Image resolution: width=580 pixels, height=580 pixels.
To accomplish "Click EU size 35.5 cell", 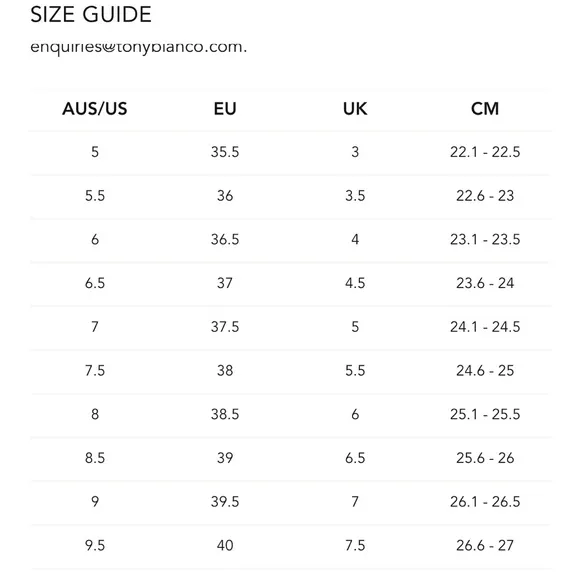I will pos(225,152).
